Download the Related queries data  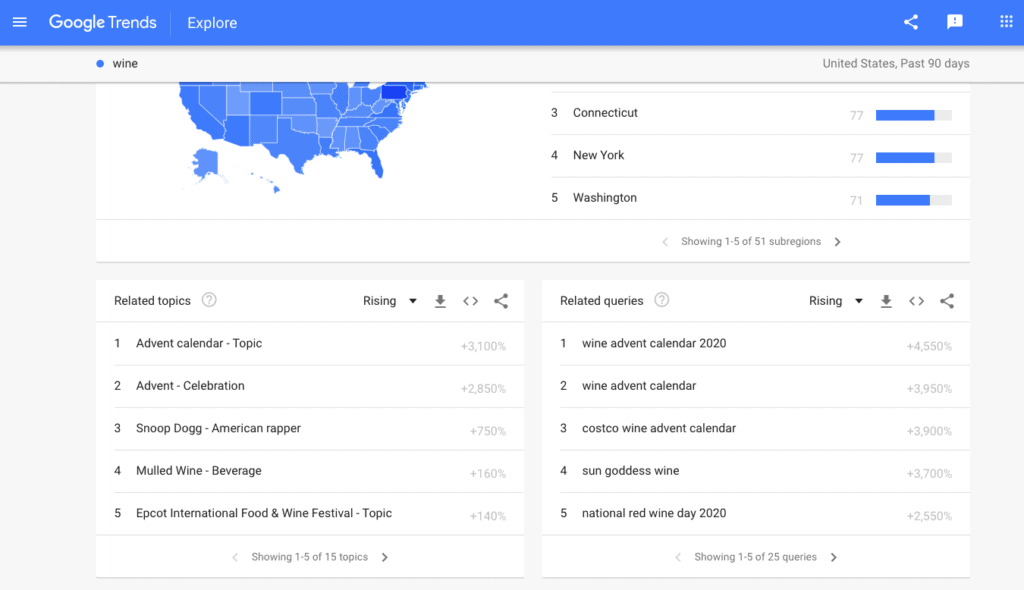pyautogui.click(x=886, y=300)
